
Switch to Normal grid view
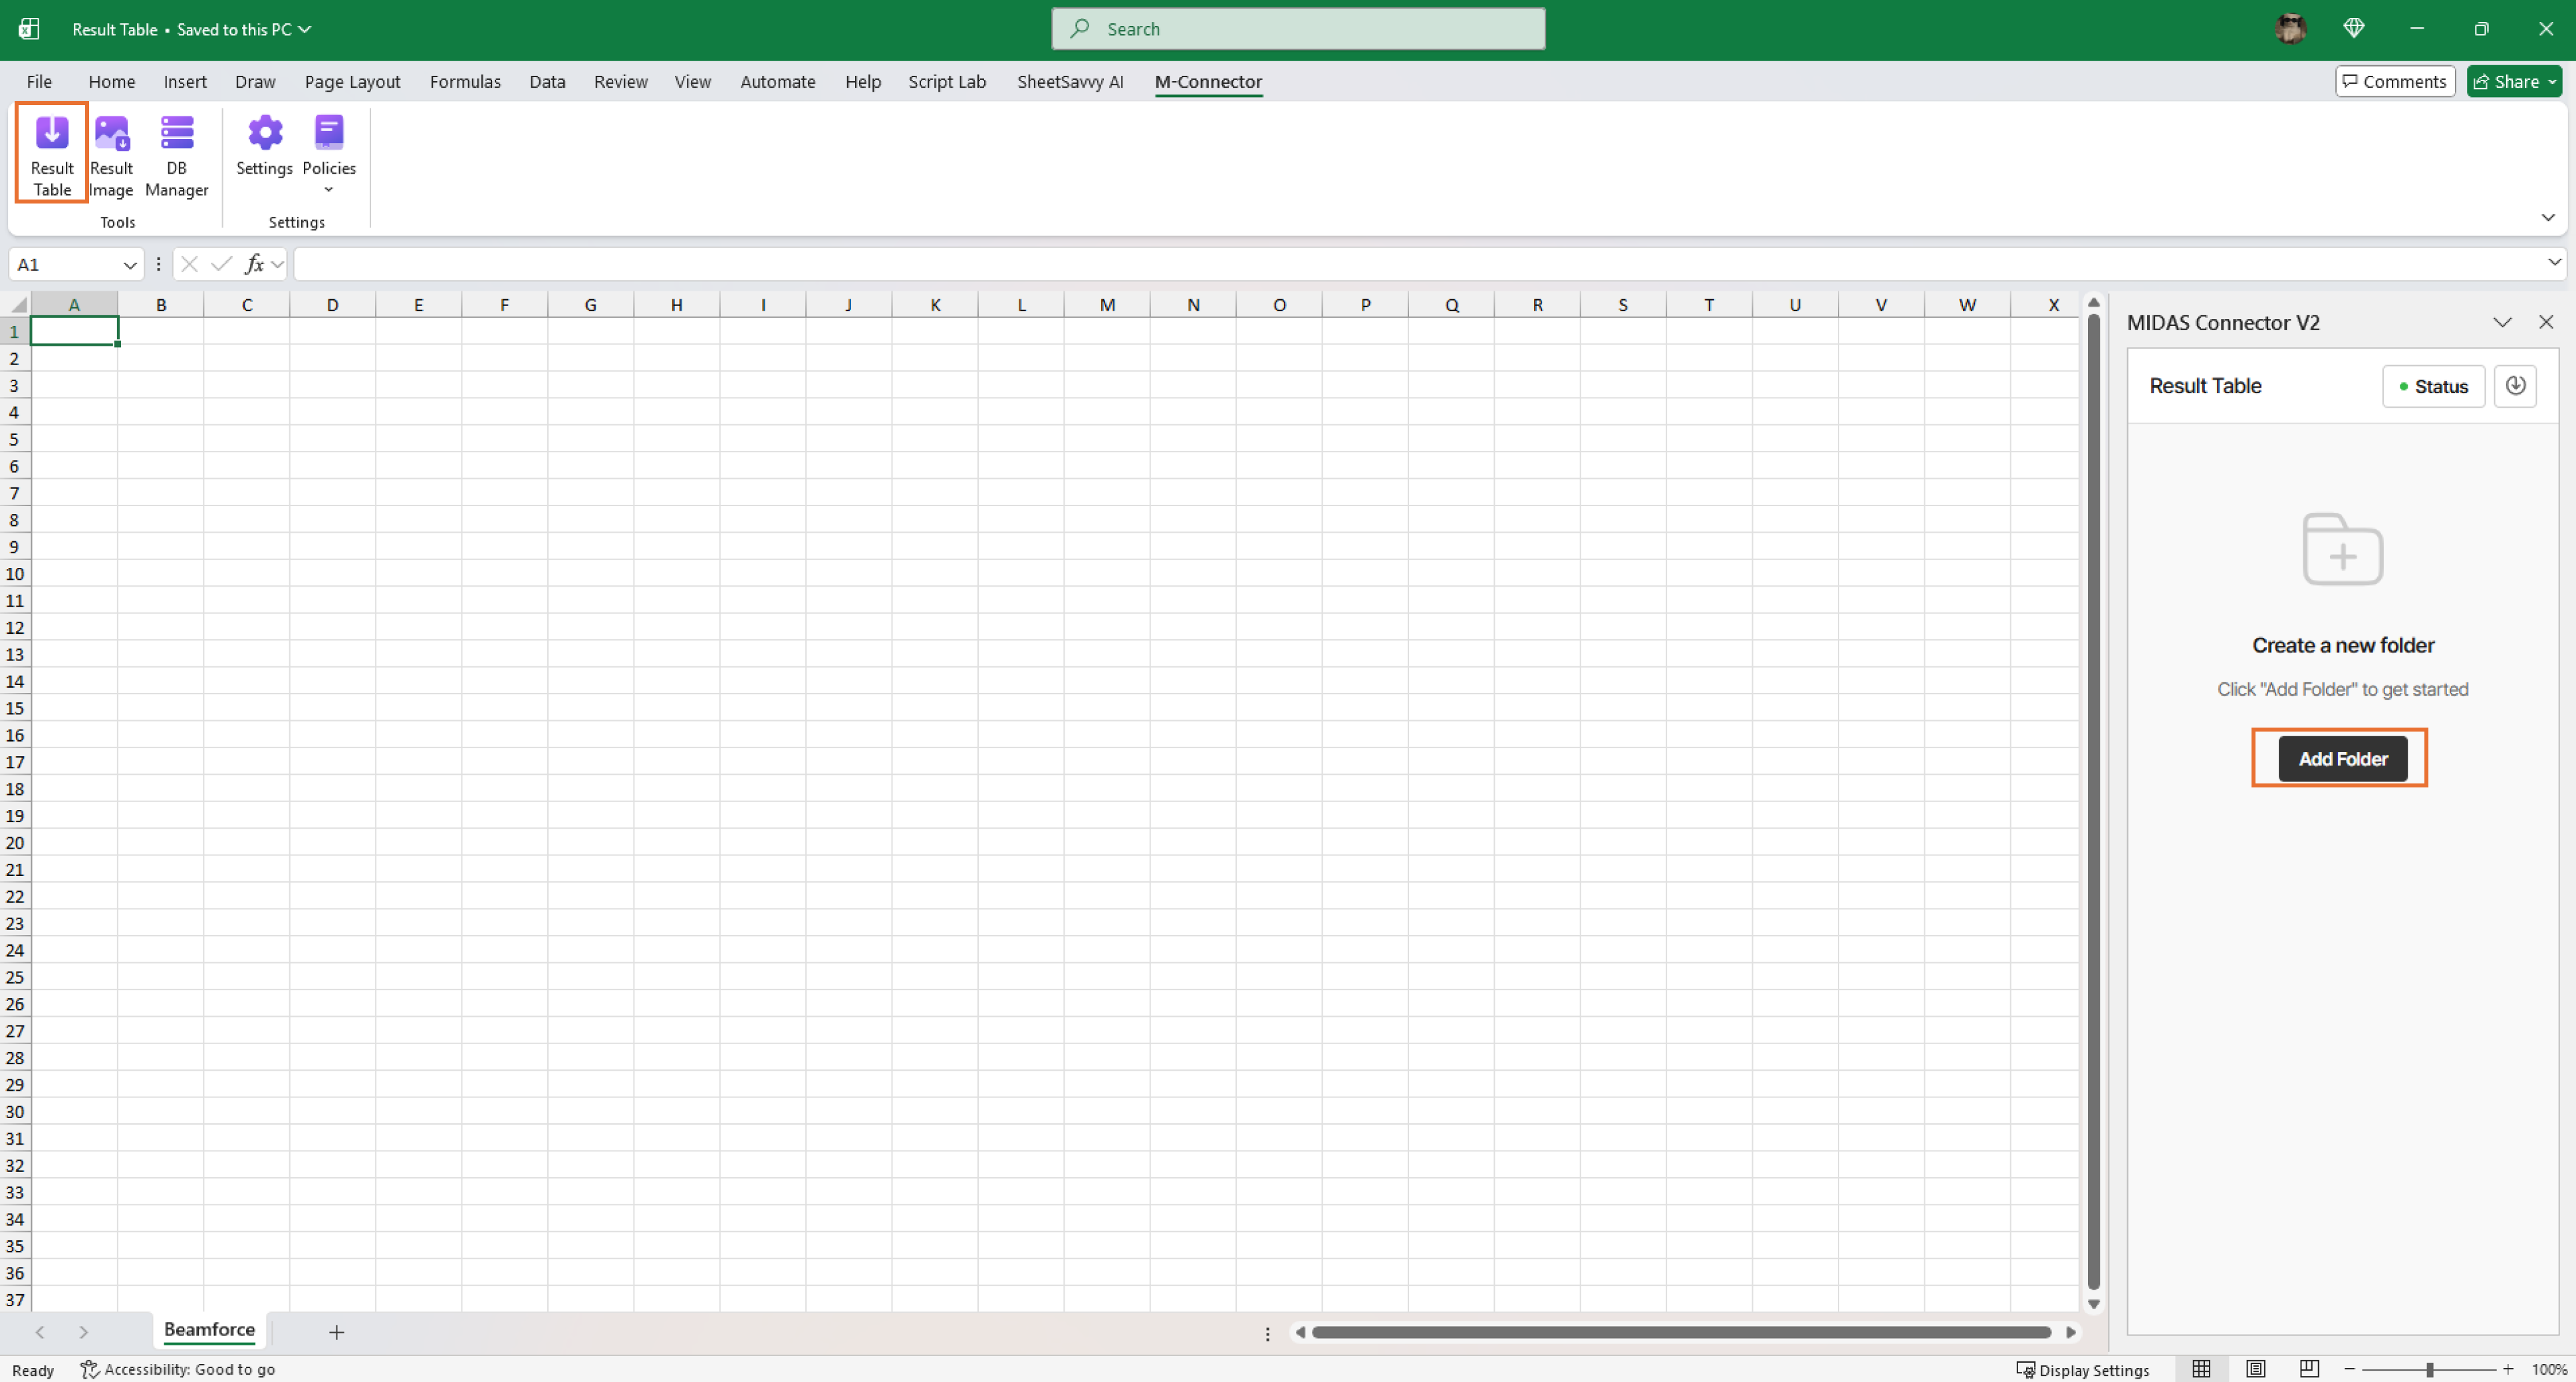pos(2202,1369)
